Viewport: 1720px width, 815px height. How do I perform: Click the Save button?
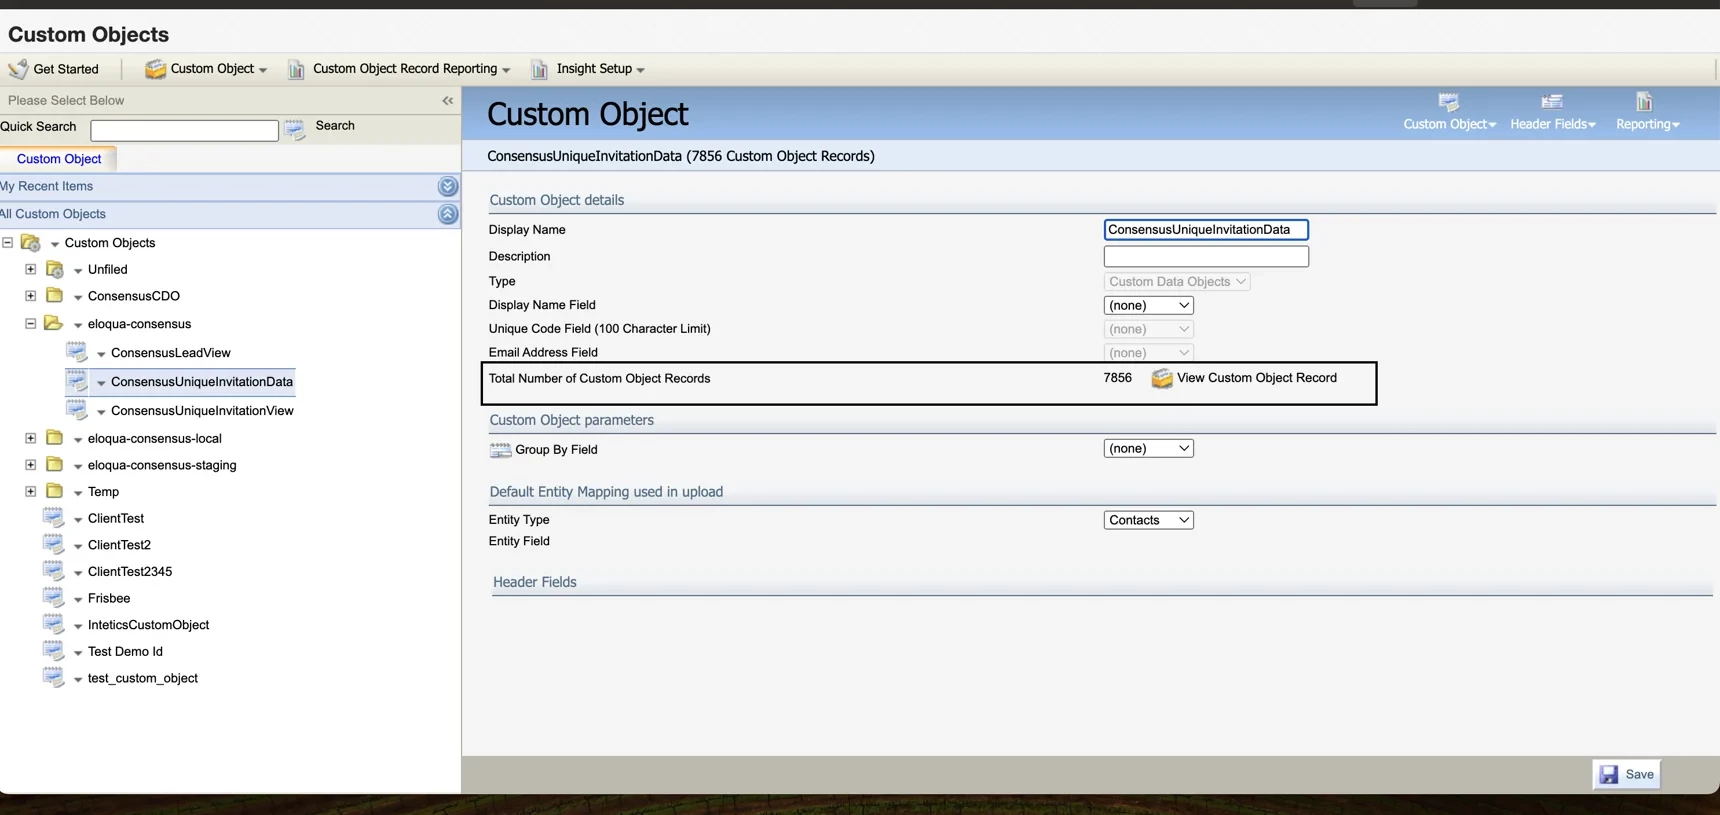[x=1627, y=774]
